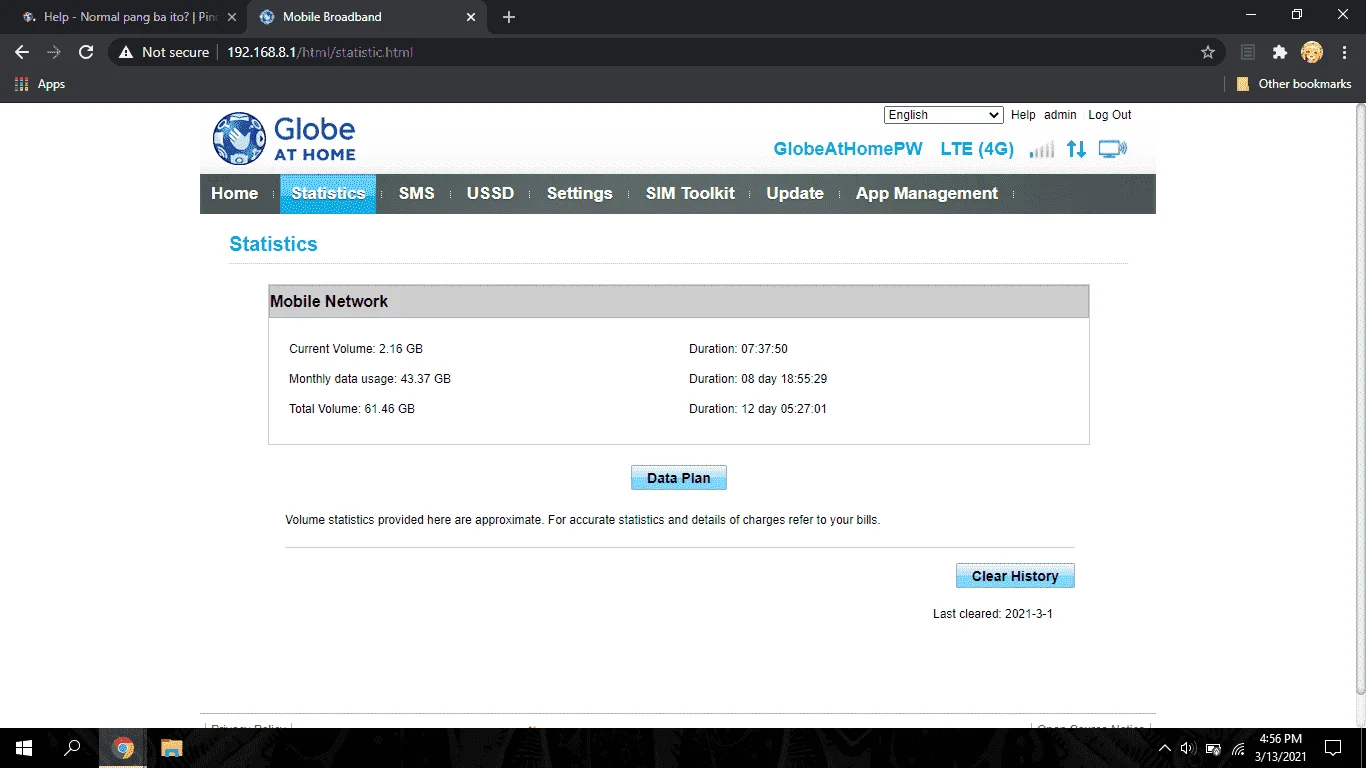The width and height of the screenshot is (1366, 768).
Task: Click the Duration: 12 day 05:27:01 text
Action: [x=758, y=409]
